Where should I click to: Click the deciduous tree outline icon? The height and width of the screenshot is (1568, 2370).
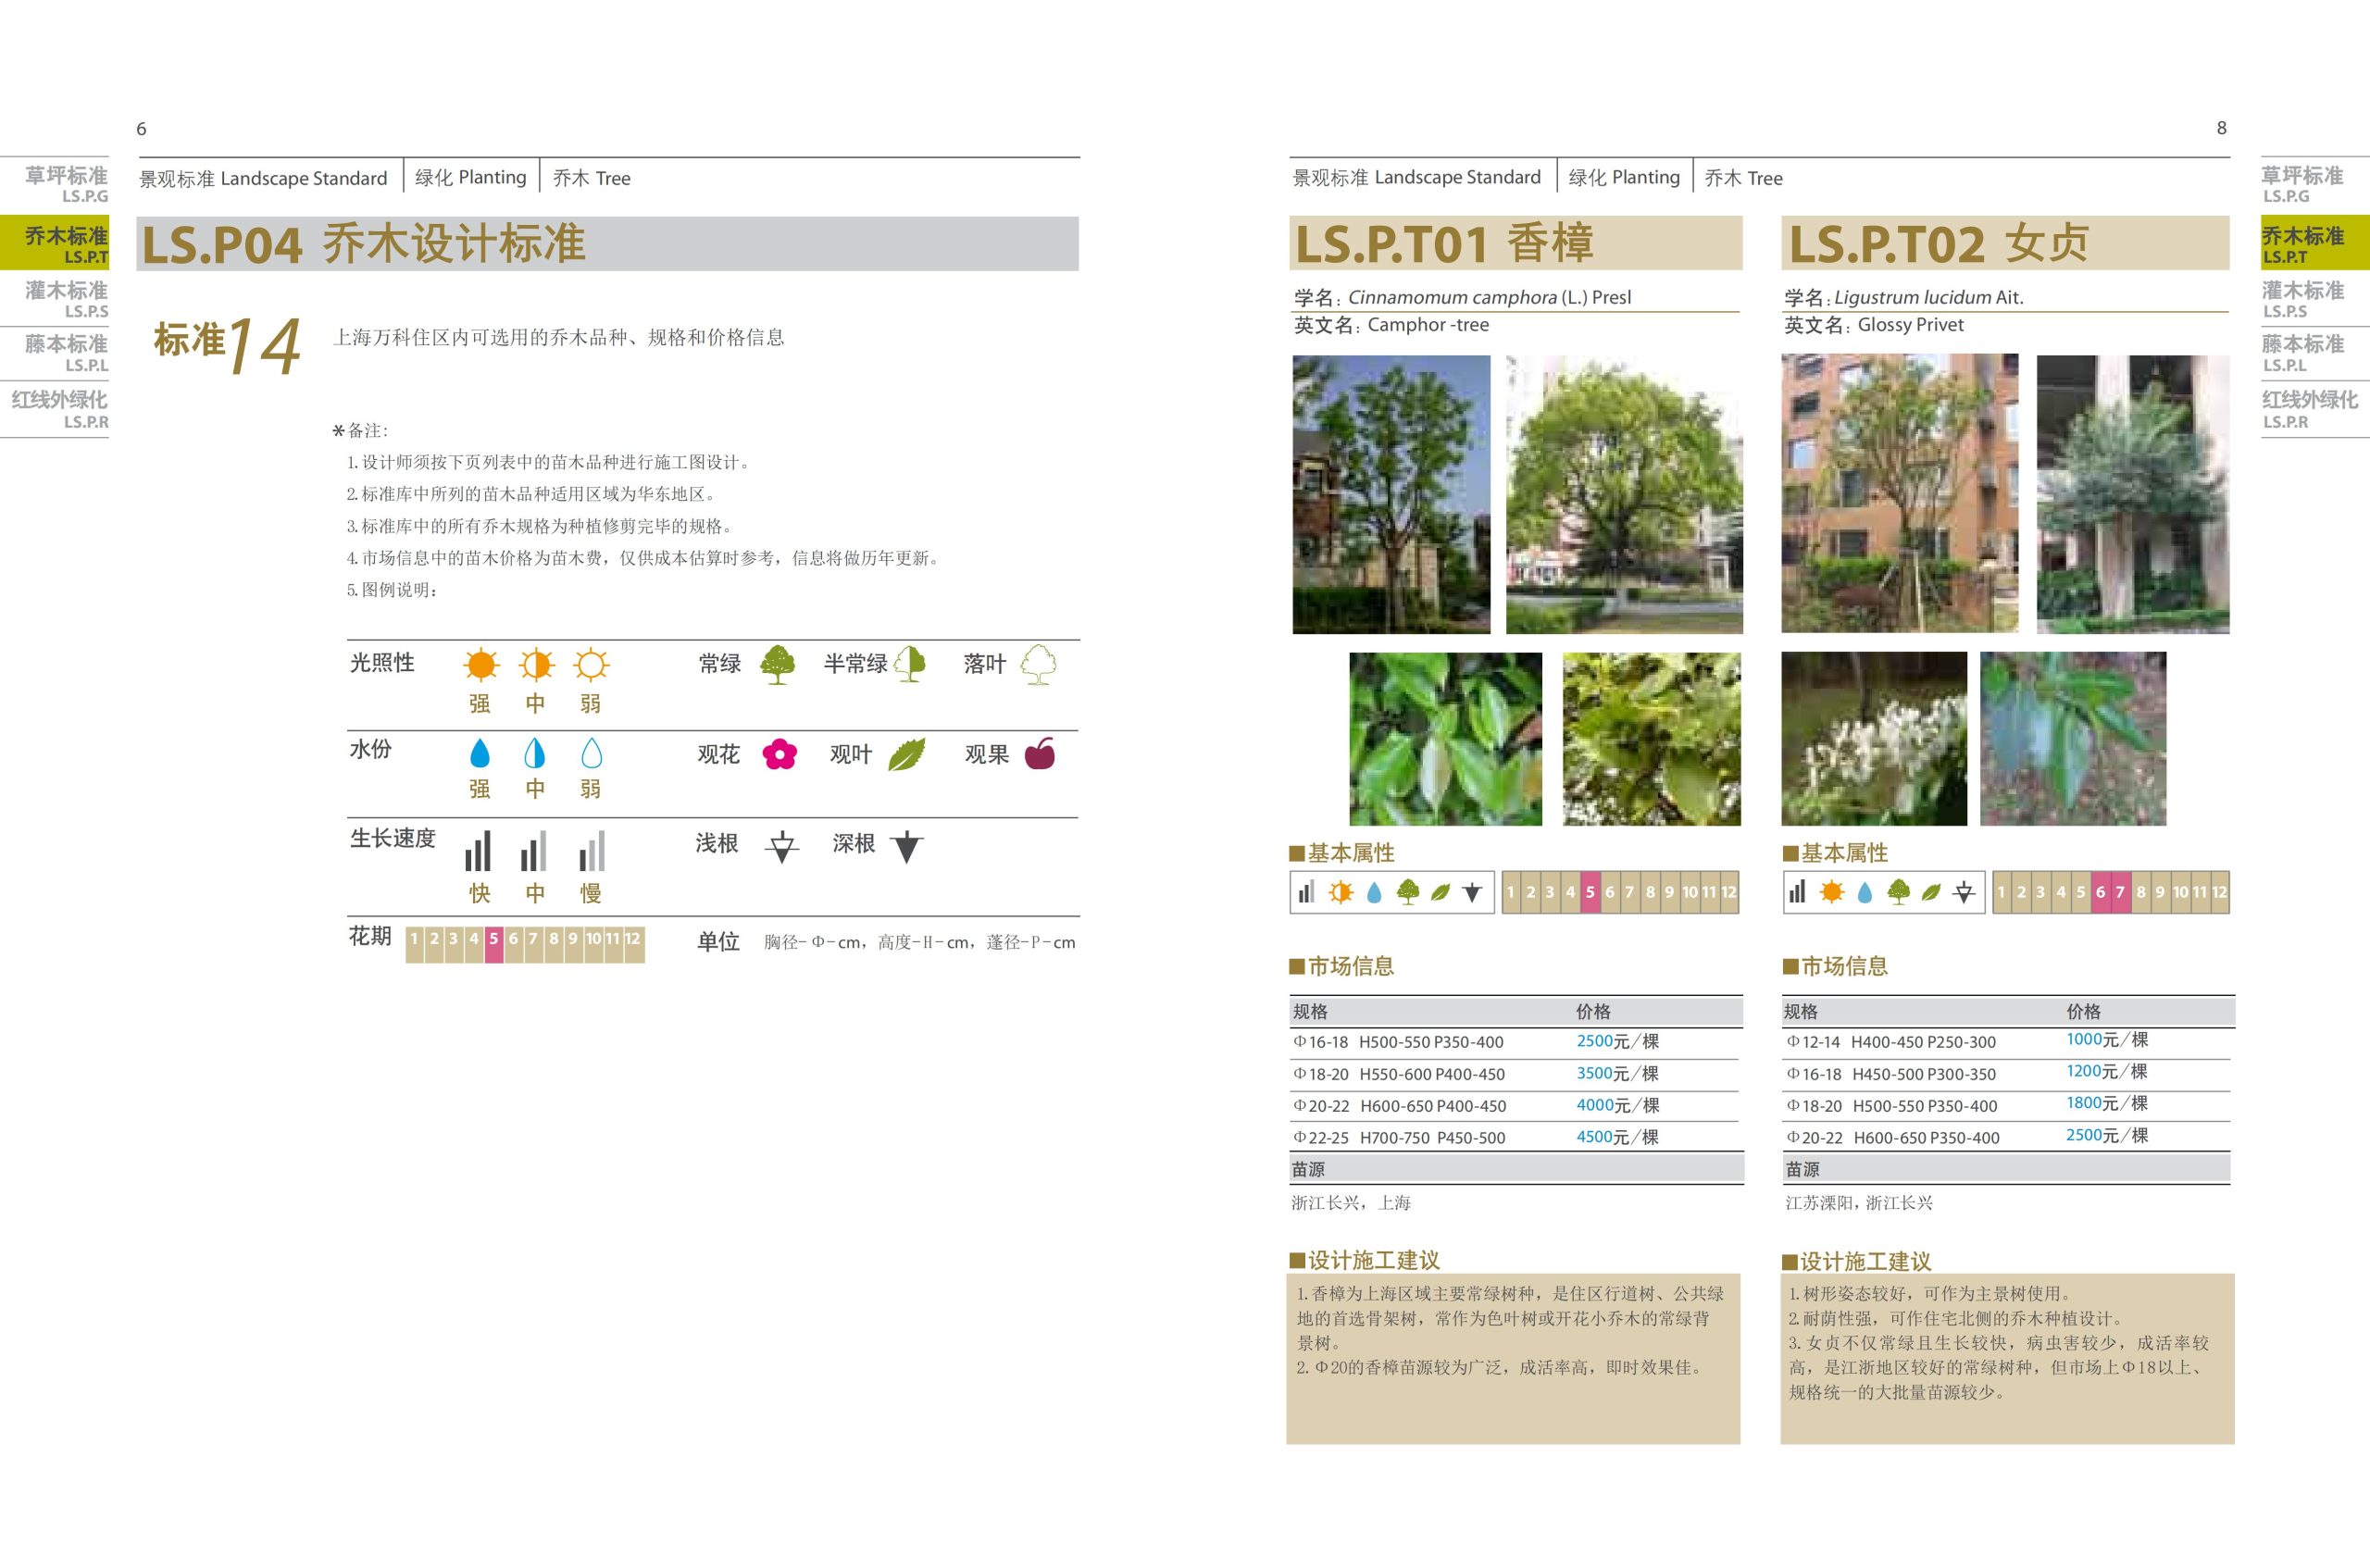point(1038,664)
